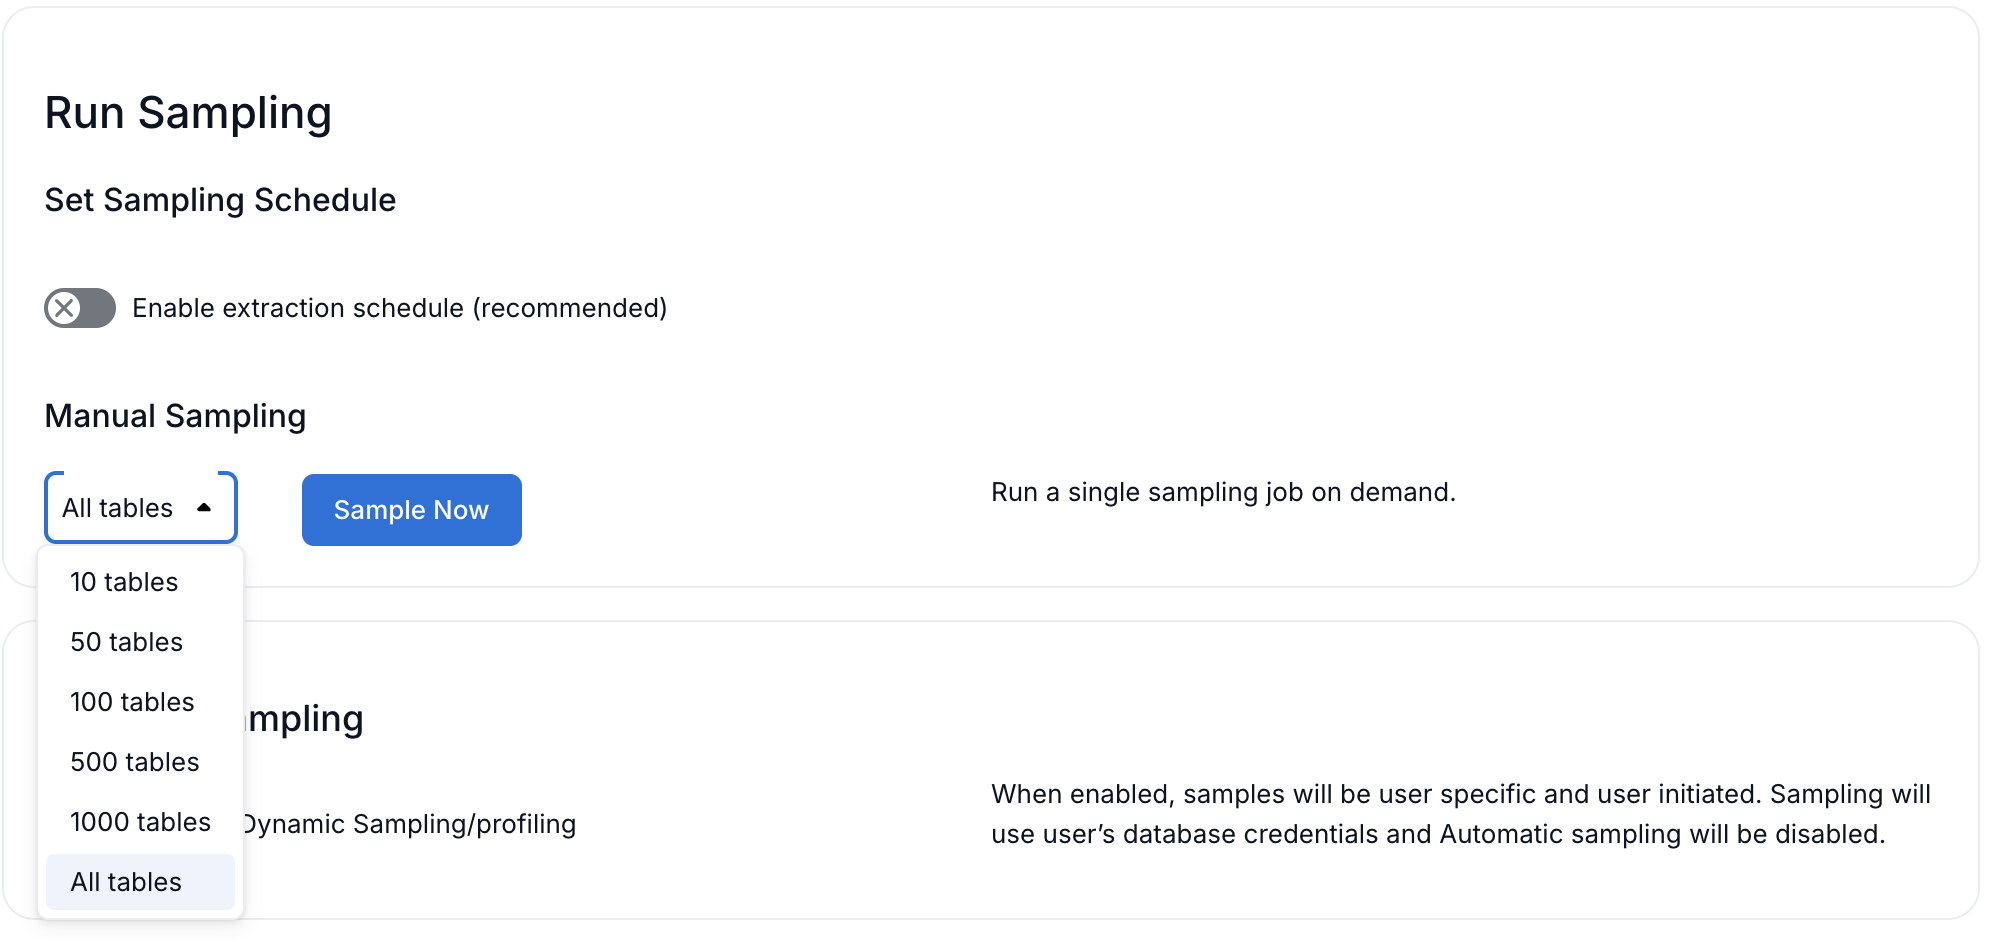This screenshot has height=940, width=1998.
Task: Choose the 1000 tables entry
Action: 140,822
